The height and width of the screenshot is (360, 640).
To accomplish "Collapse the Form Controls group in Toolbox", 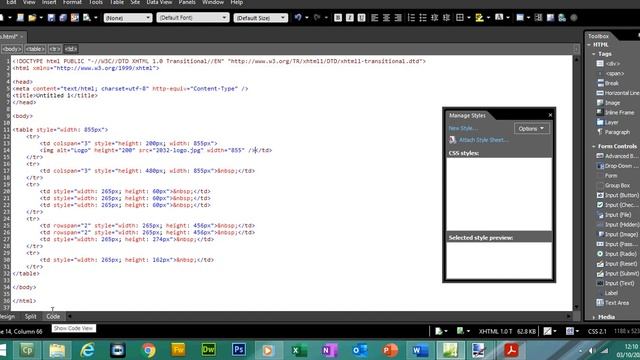I will pyautogui.click(x=594, y=146).
